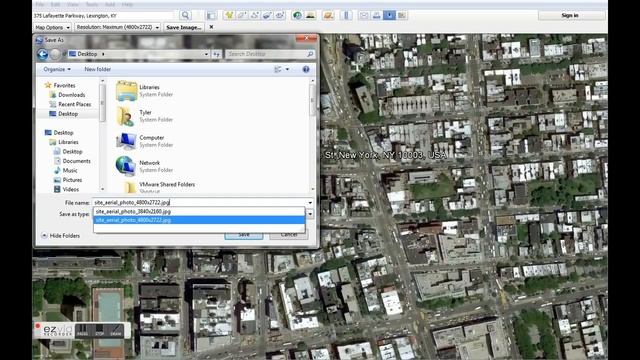Open the Ruler measuring tool

click(346, 16)
